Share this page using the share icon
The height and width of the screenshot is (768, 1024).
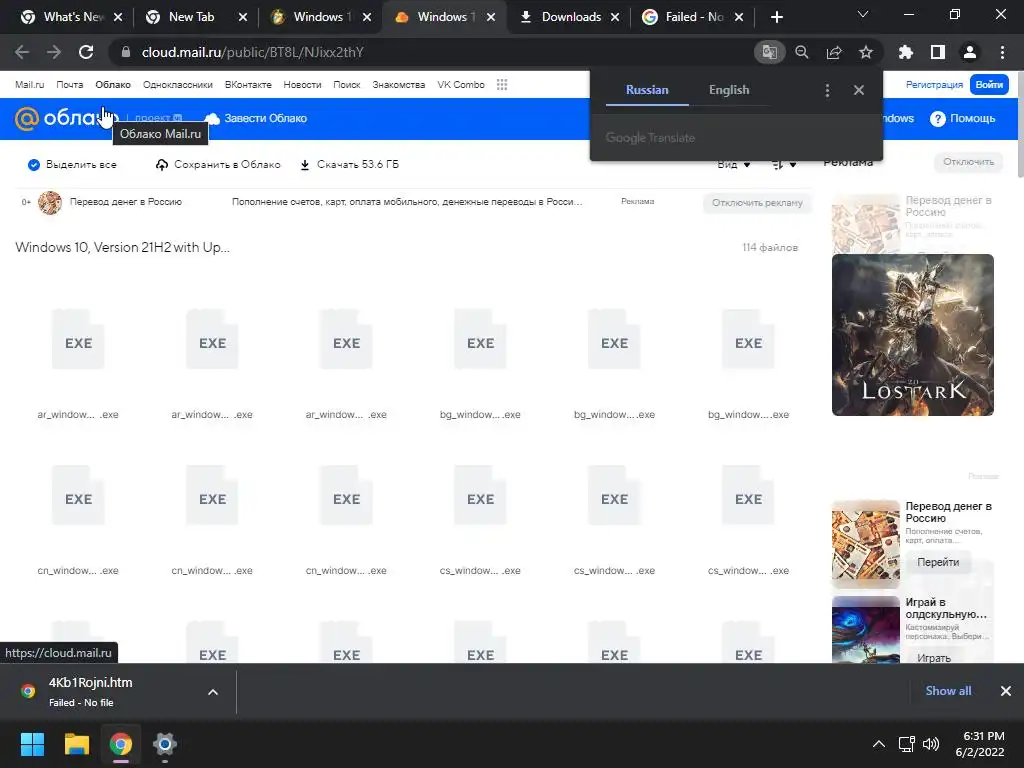click(834, 52)
